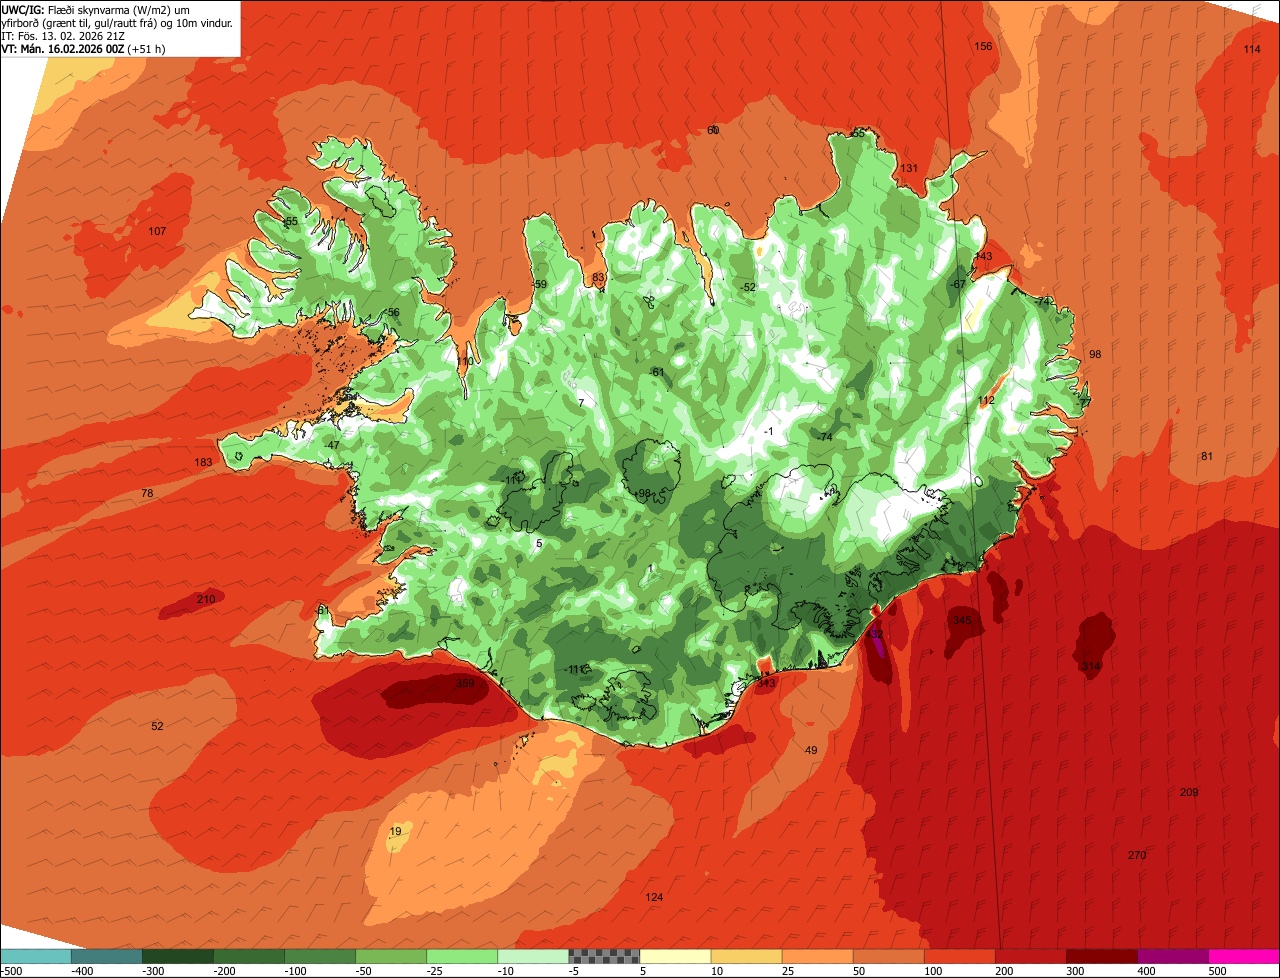Click the value 343 on the south coast
The image size is (1280, 978).
[x=766, y=684]
